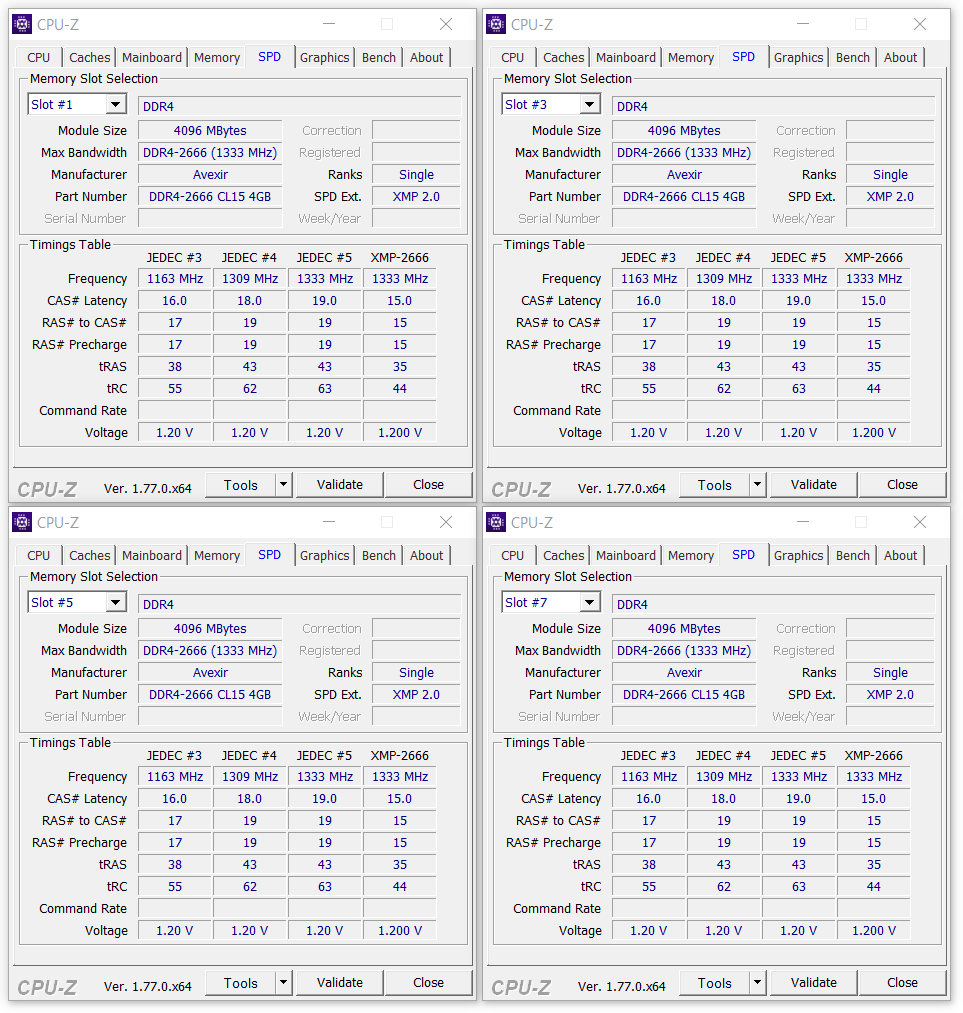Click Close button in Slot #5 window

coord(428,983)
